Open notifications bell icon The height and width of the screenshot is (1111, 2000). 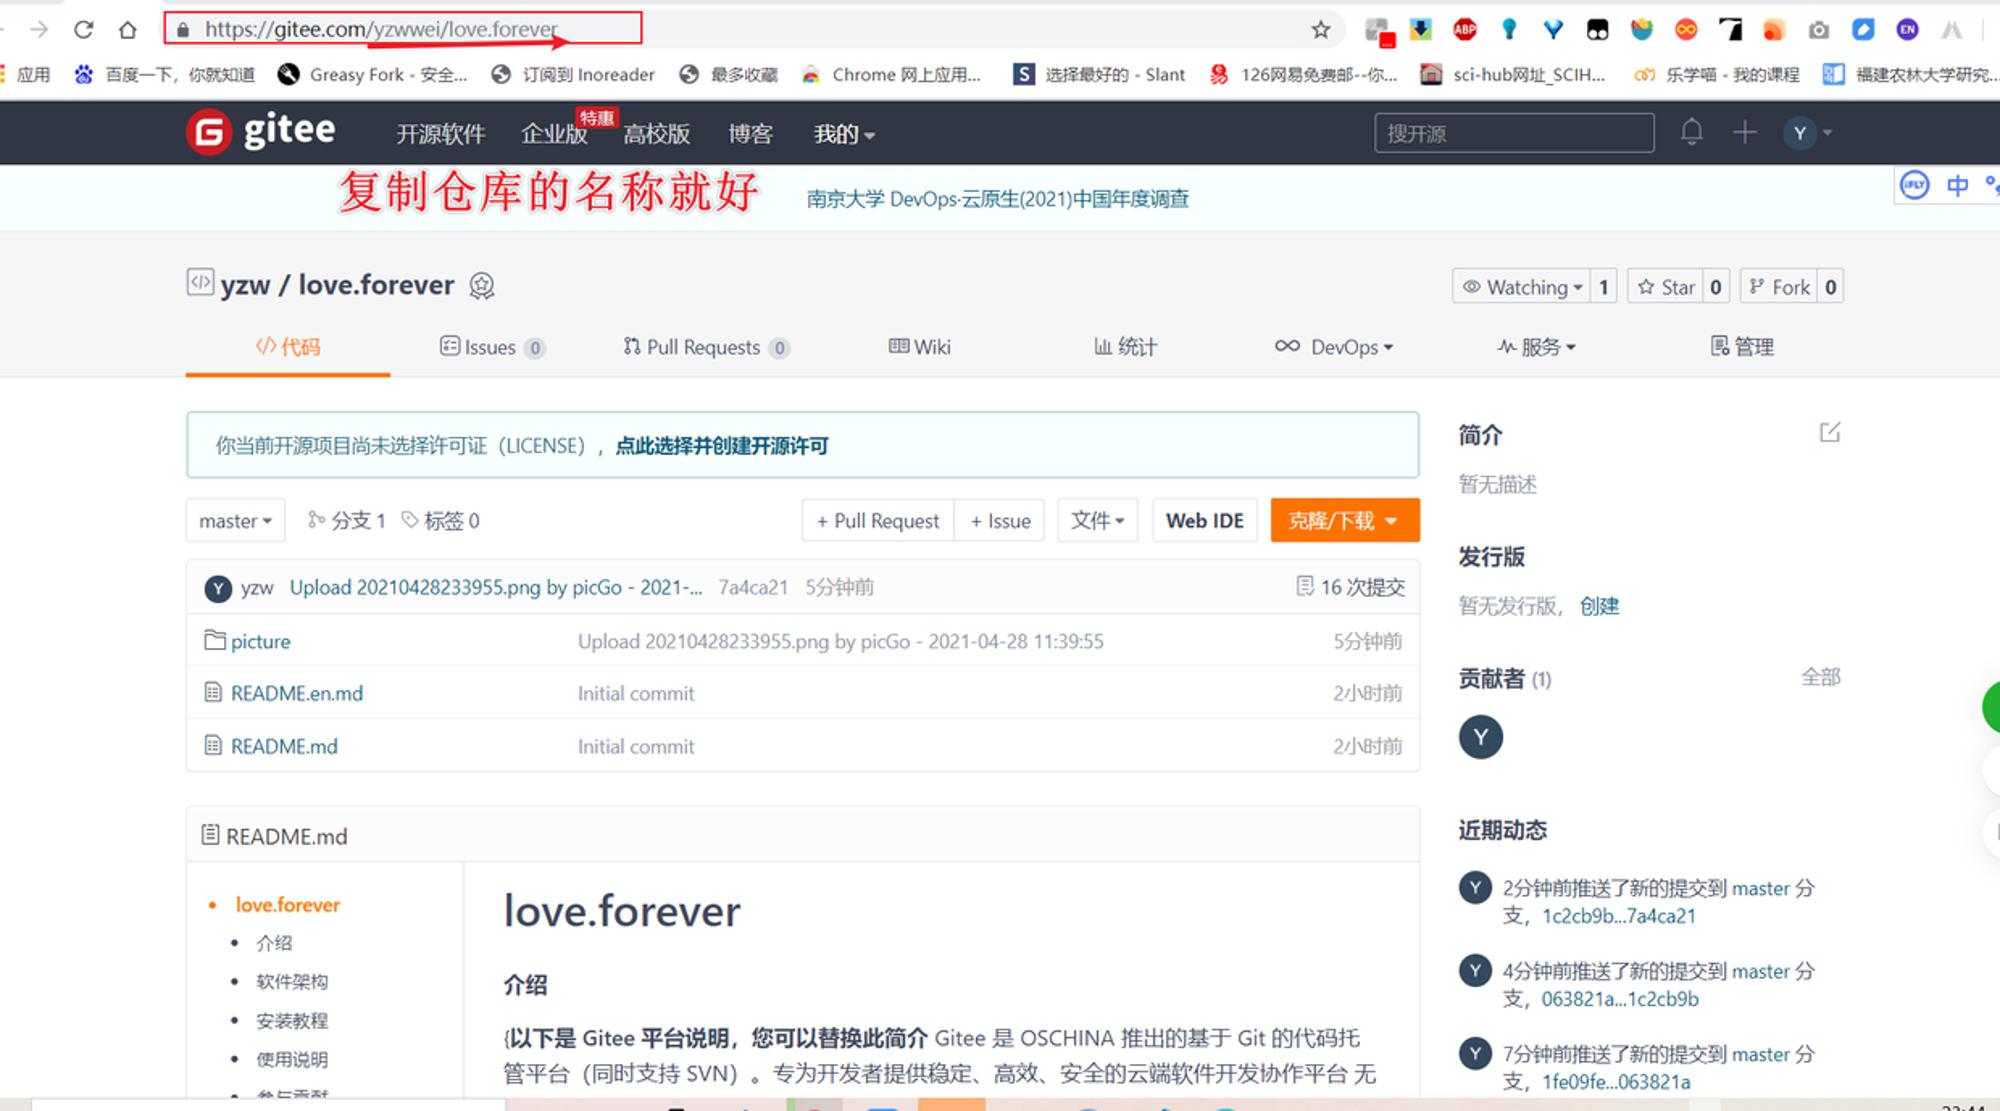[1691, 132]
